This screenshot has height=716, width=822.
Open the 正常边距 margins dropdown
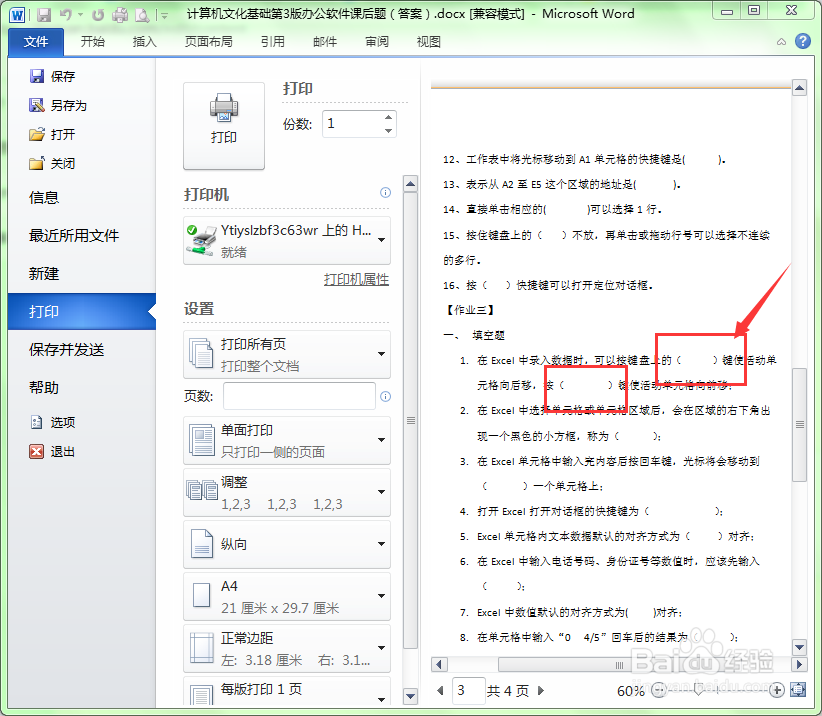(x=287, y=648)
